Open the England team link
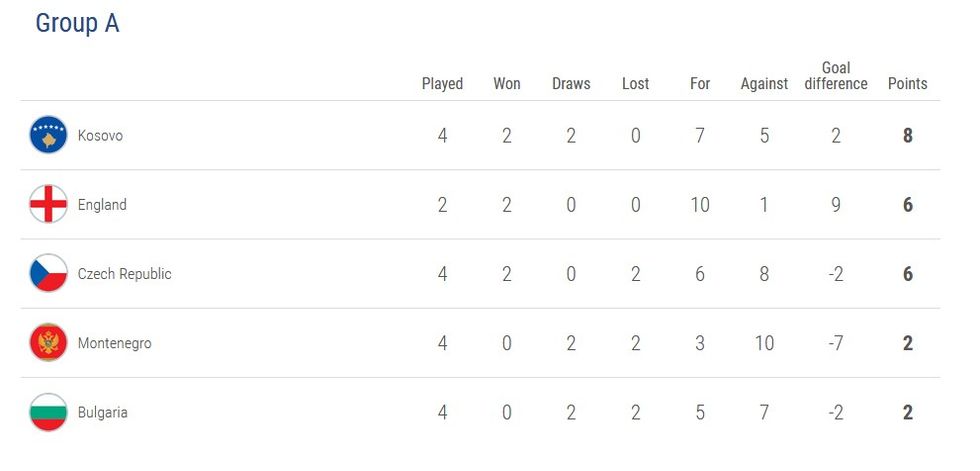Screen dimensions: 980x471 [x=102, y=205]
